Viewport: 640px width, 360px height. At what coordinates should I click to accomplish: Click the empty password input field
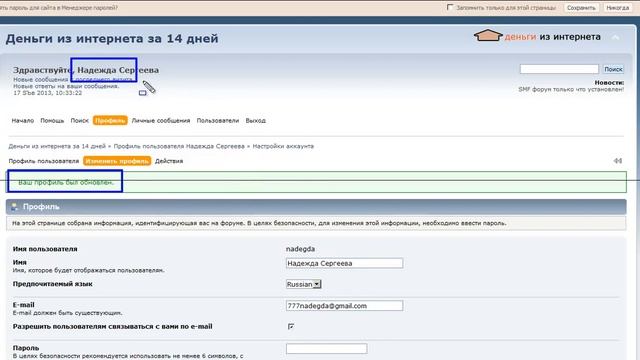(x=327, y=348)
